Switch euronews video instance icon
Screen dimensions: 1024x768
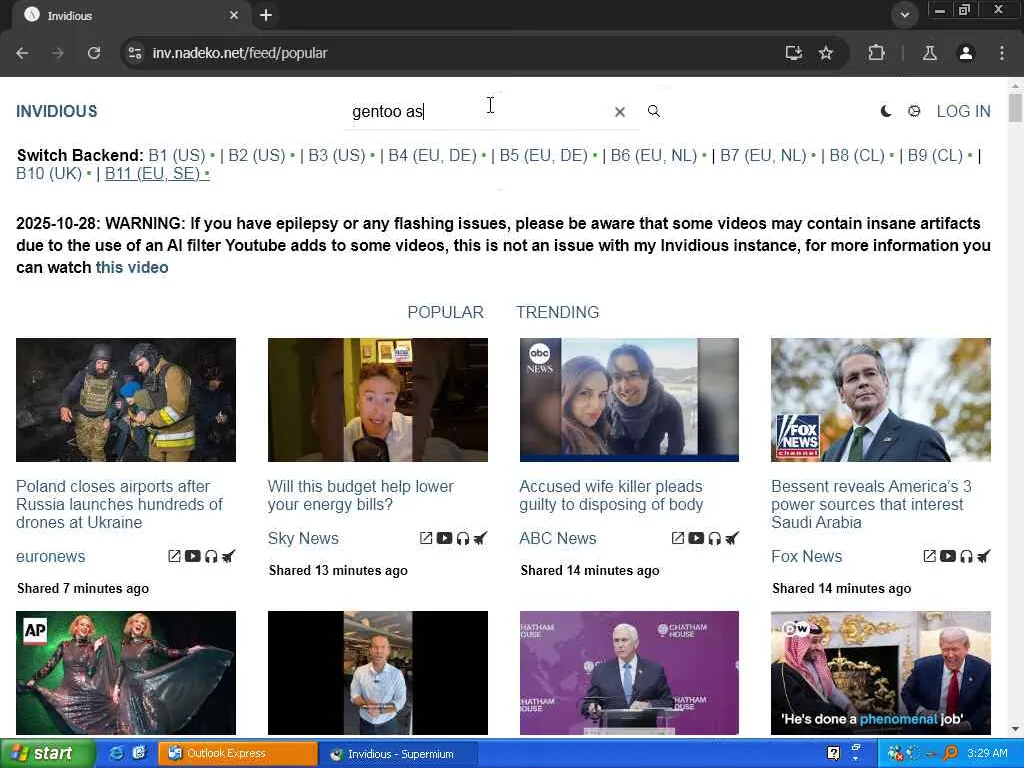click(x=229, y=556)
